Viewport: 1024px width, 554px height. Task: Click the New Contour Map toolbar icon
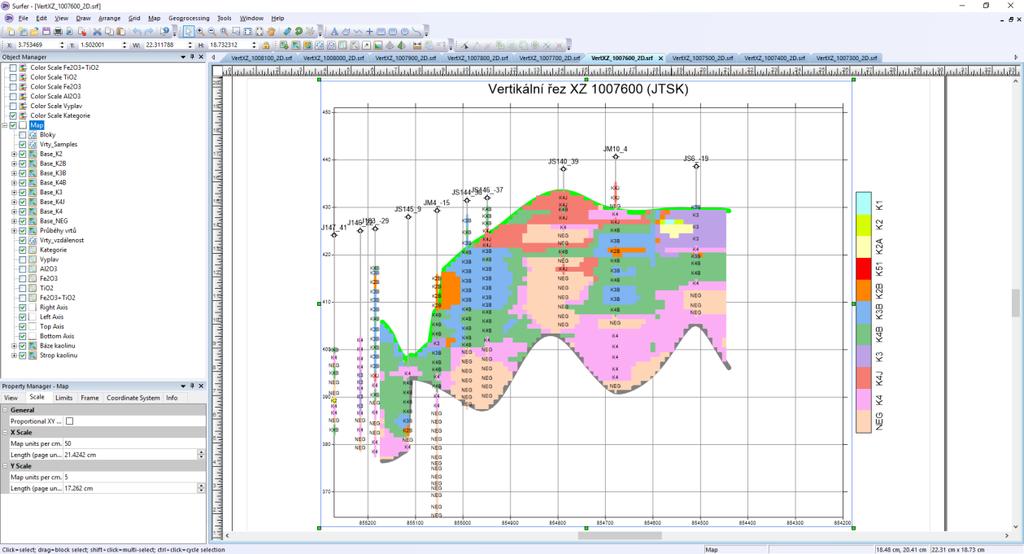[308, 45]
